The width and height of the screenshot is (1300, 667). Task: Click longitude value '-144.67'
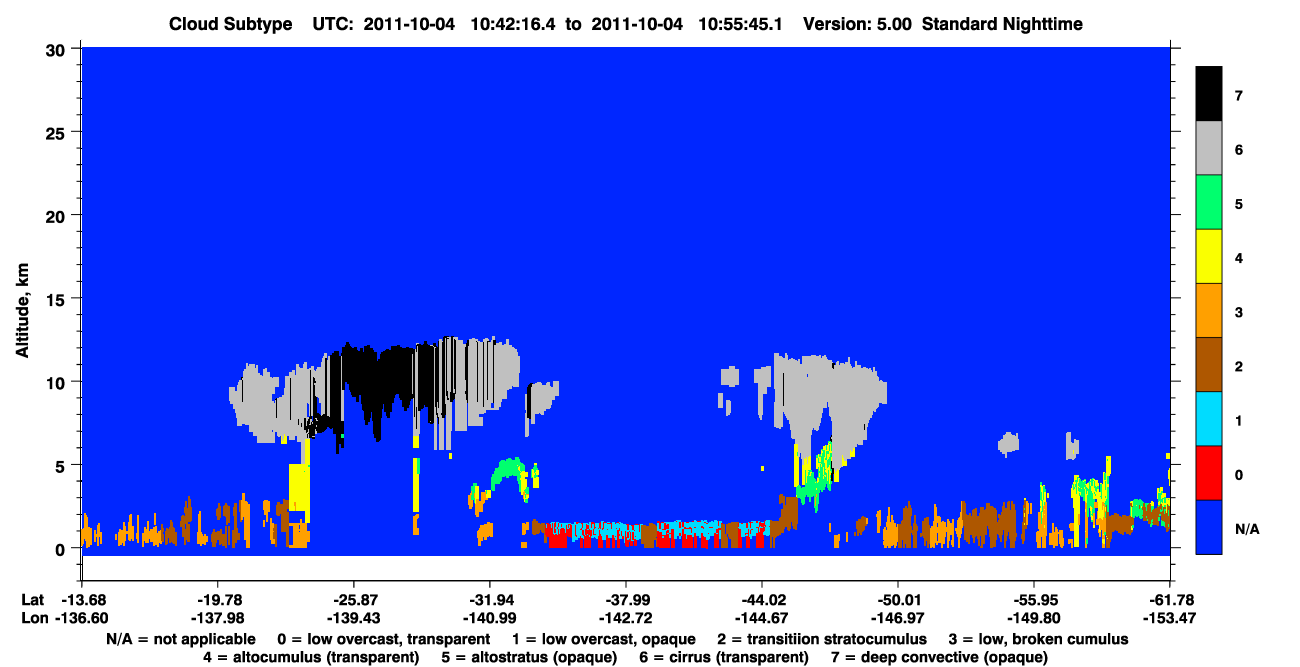pos(762,618)
